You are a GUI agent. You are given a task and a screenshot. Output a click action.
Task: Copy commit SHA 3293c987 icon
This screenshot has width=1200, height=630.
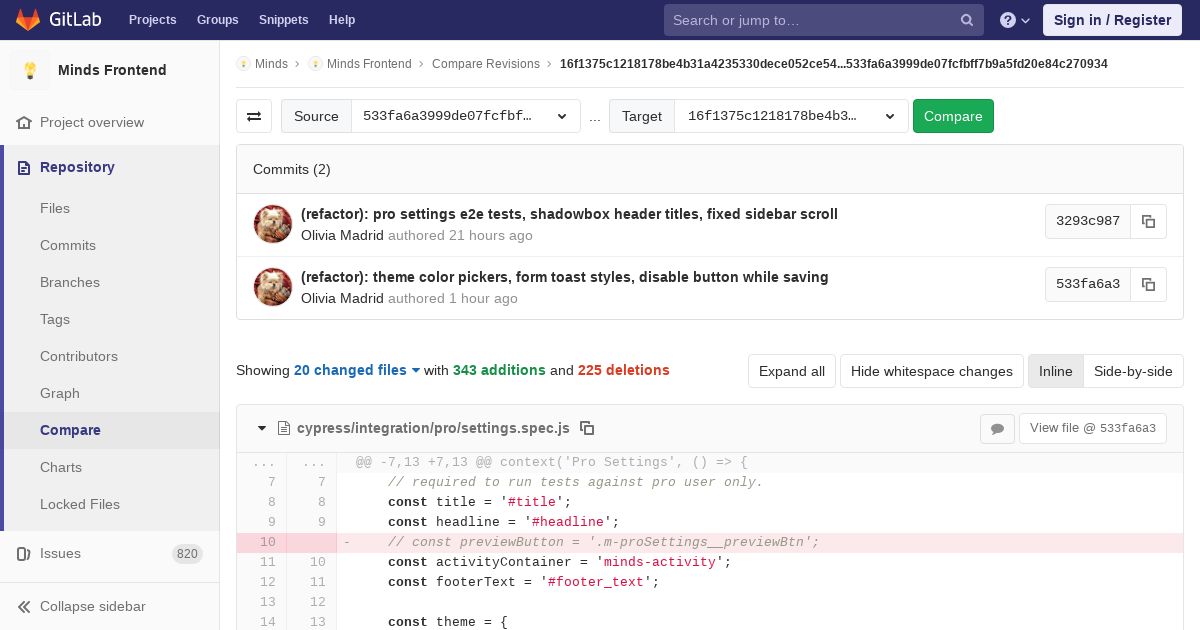pos(1148,222)
